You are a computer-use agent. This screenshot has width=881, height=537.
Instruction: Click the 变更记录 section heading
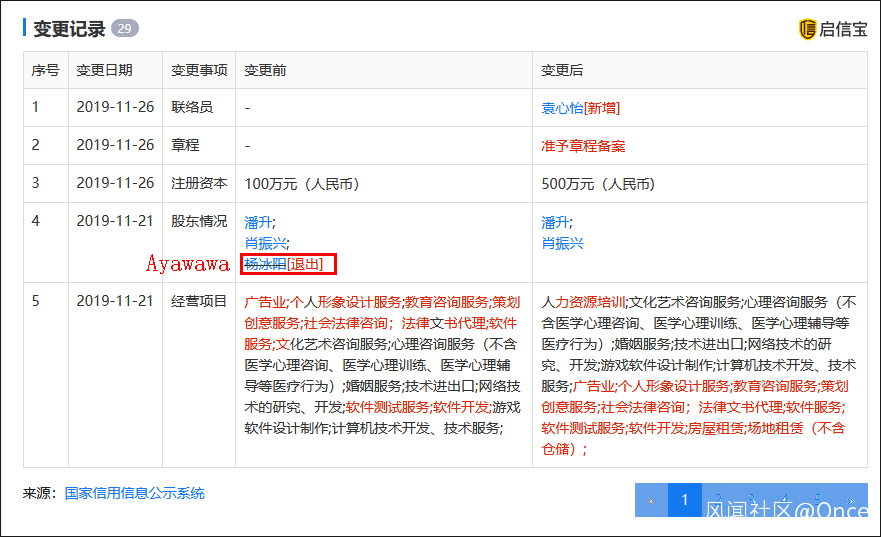coord(69,29)
